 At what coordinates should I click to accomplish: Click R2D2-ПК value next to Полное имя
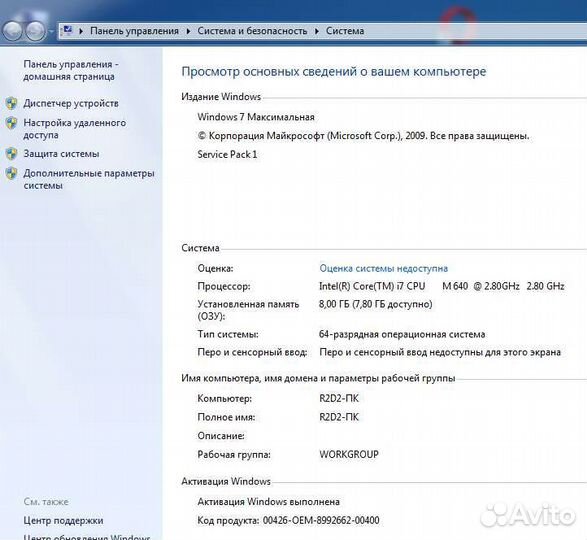[339, 417]
